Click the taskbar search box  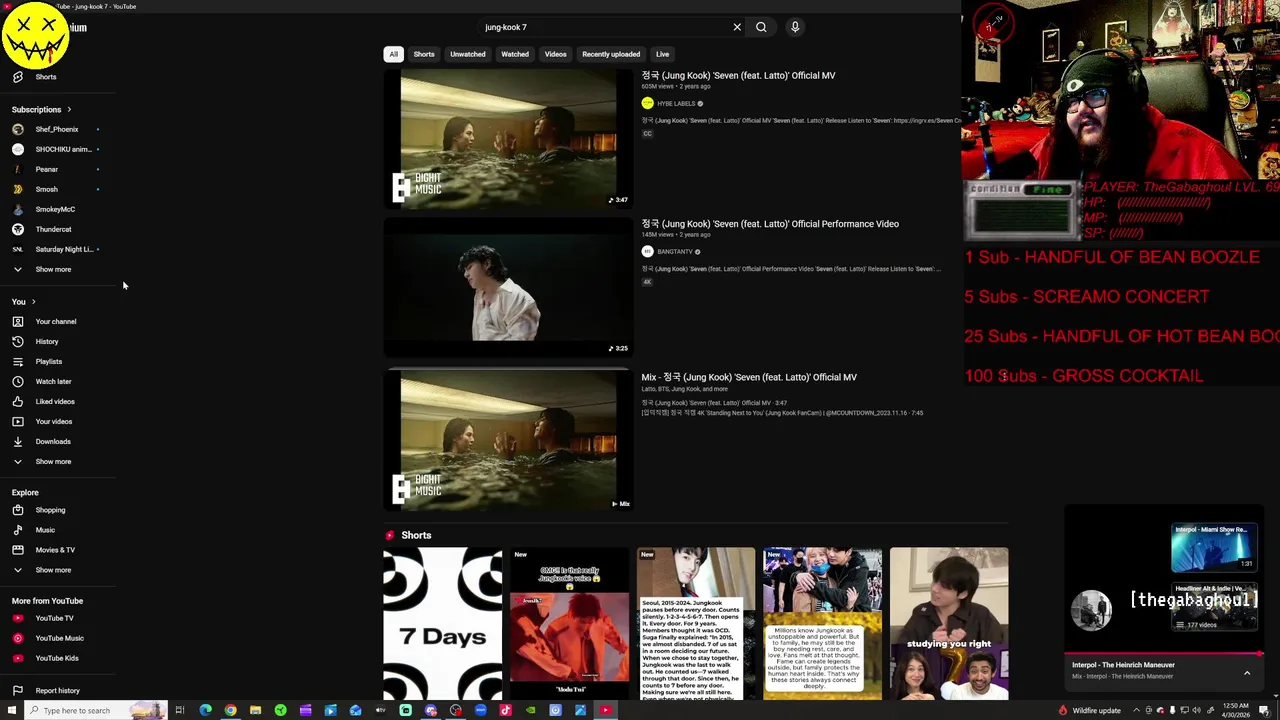pos(95,710)
